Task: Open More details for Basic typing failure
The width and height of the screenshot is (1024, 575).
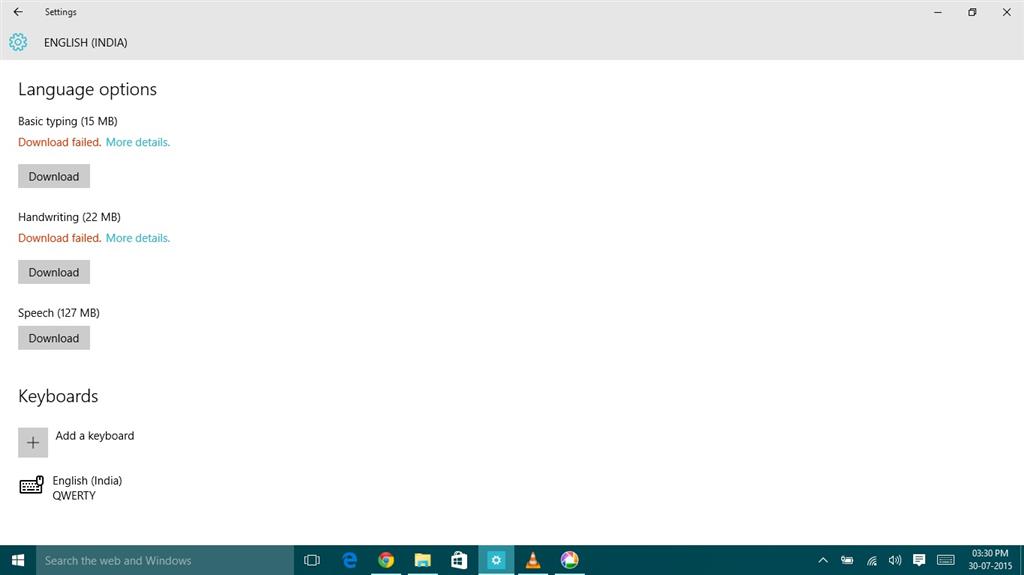Action: (x=138, y=142)
